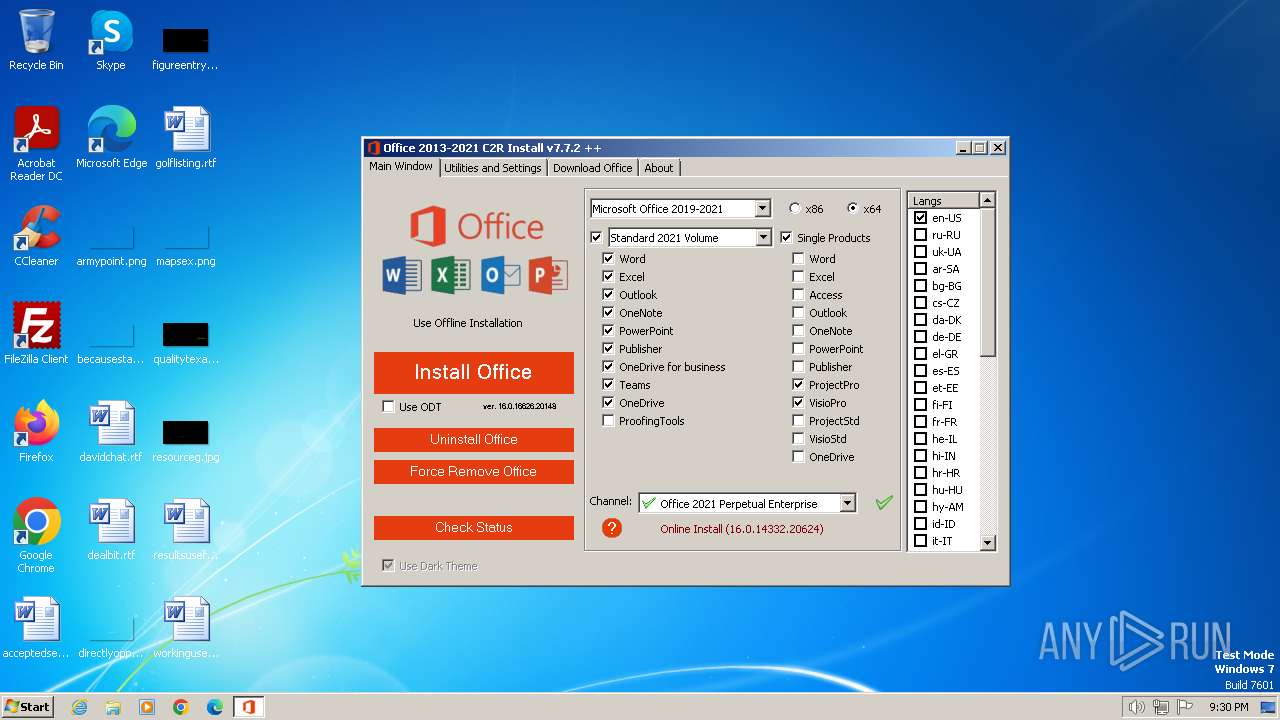
Task: Click down arrow of Langs scrollbar
Action: pyautogui.click(x=988, y=543)
